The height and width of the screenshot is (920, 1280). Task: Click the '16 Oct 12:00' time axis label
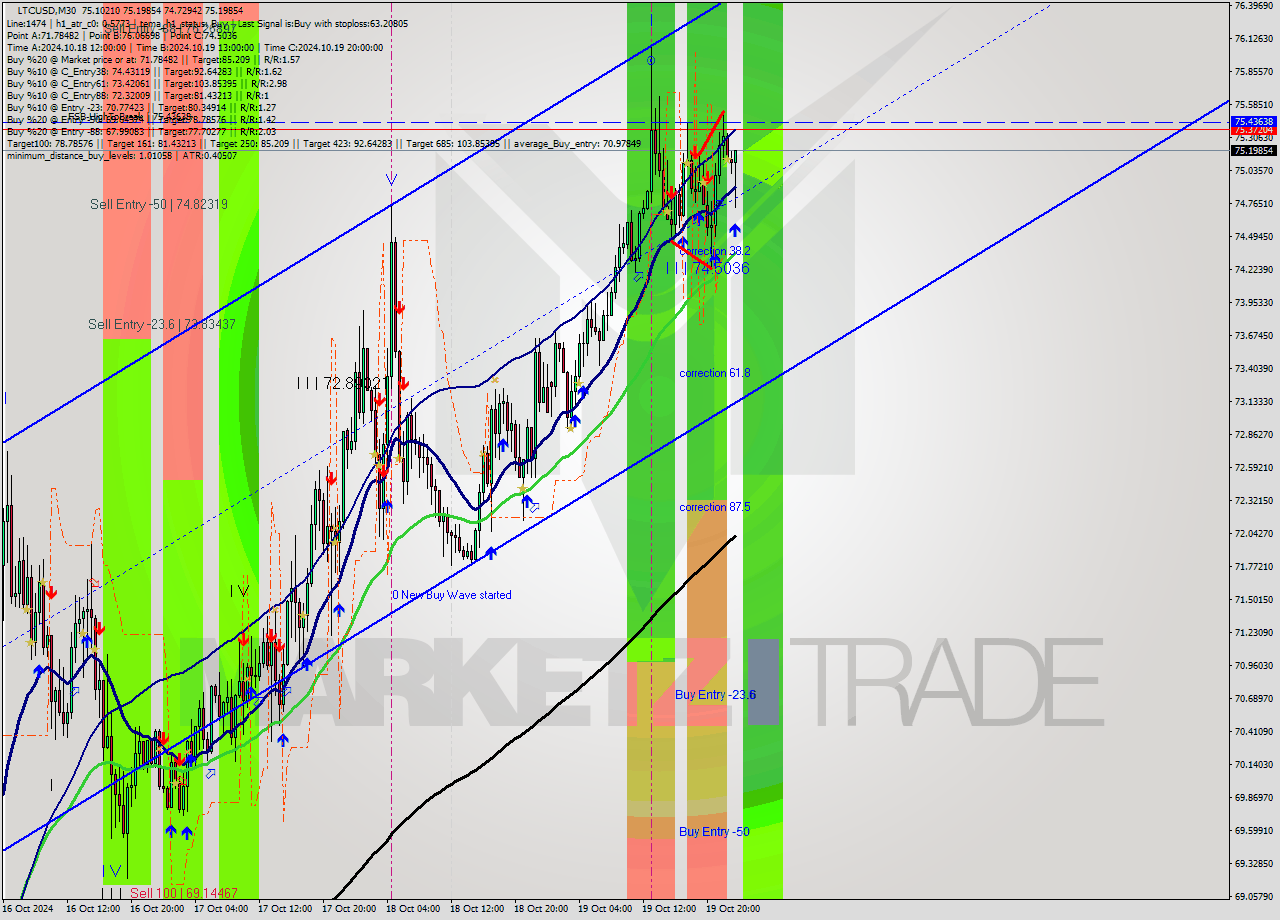pyautogui.click(x=94, y=909)
